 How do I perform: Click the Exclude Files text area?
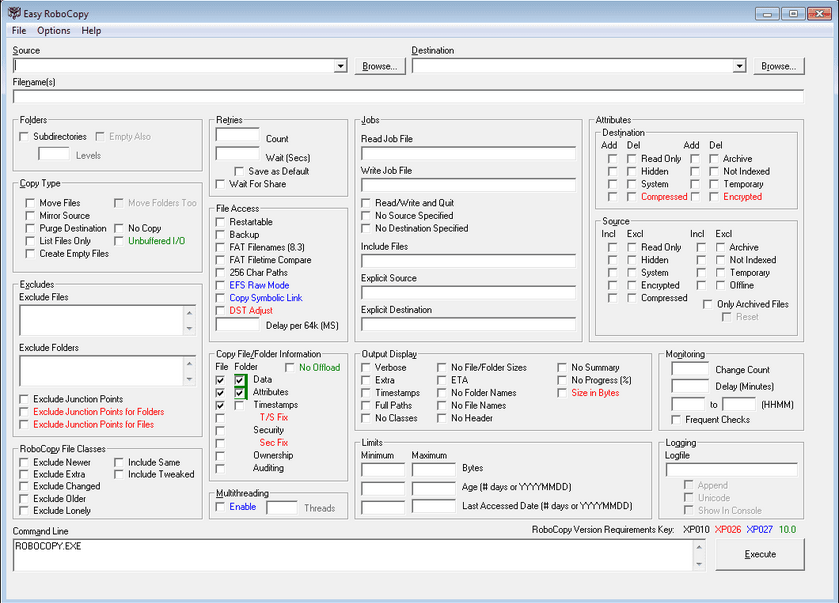tap(102, 320)
